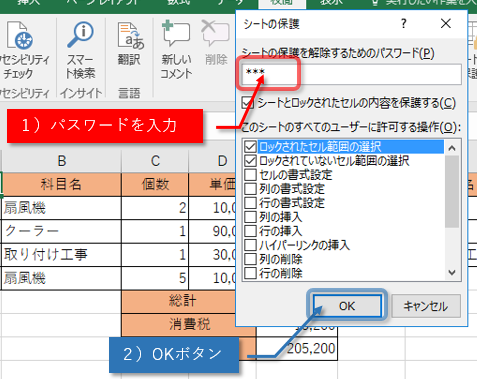Click the permissions list scroll down arrow
This screenshot has height=379, width=477.
pos(452,273)
